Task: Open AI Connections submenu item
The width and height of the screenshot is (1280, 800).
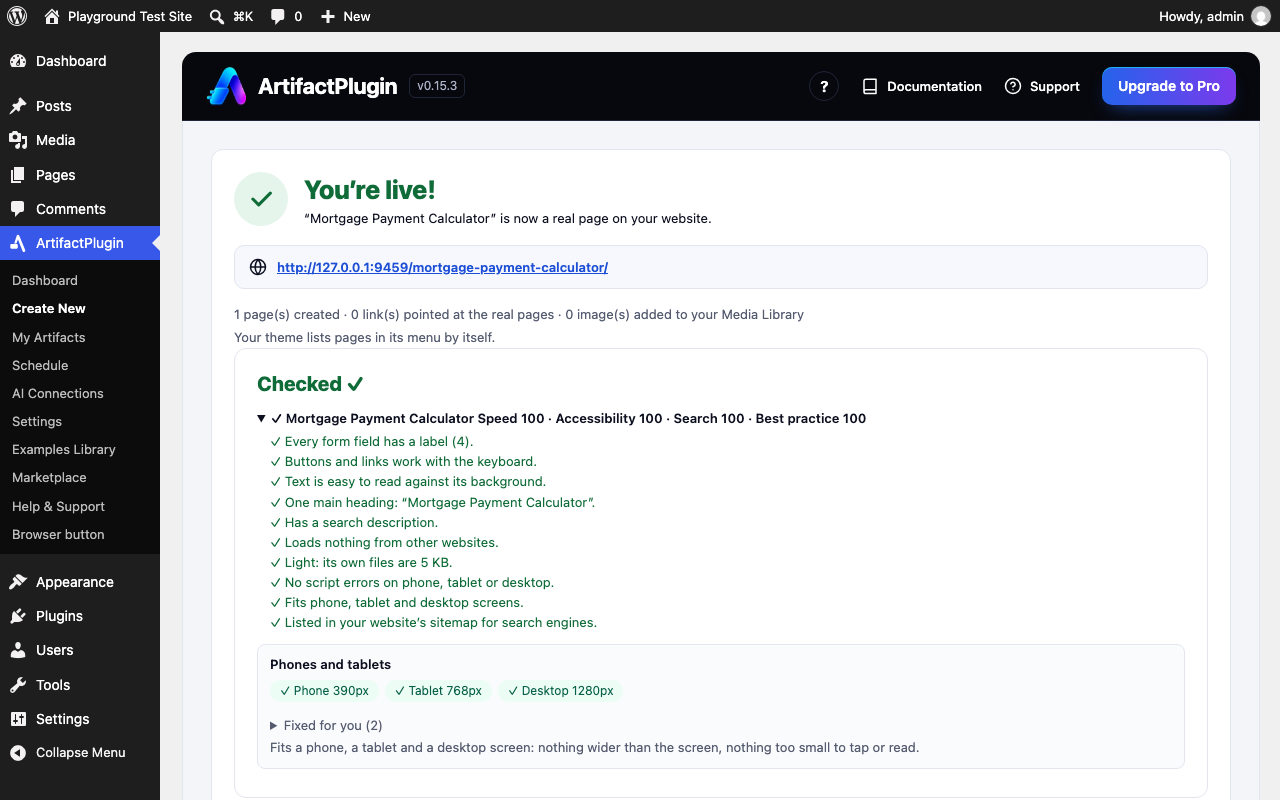Action: 80,393
